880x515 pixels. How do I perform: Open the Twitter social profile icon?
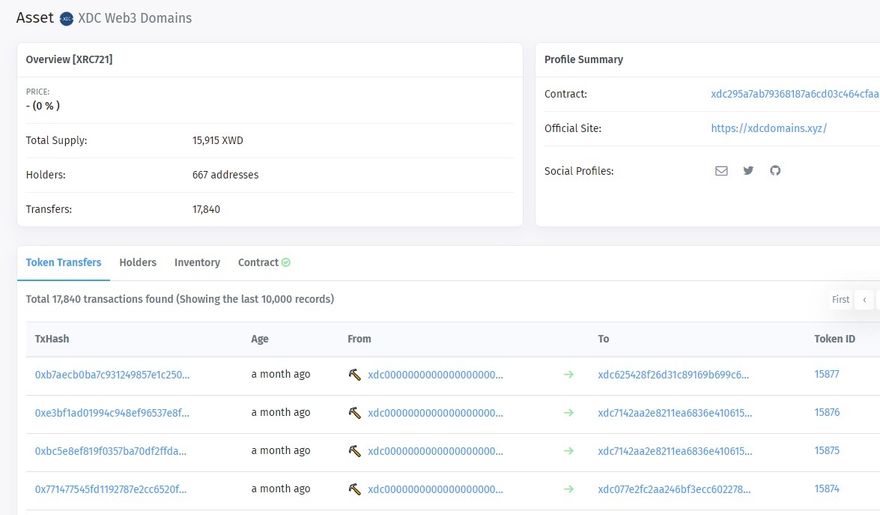coord(748,171)
